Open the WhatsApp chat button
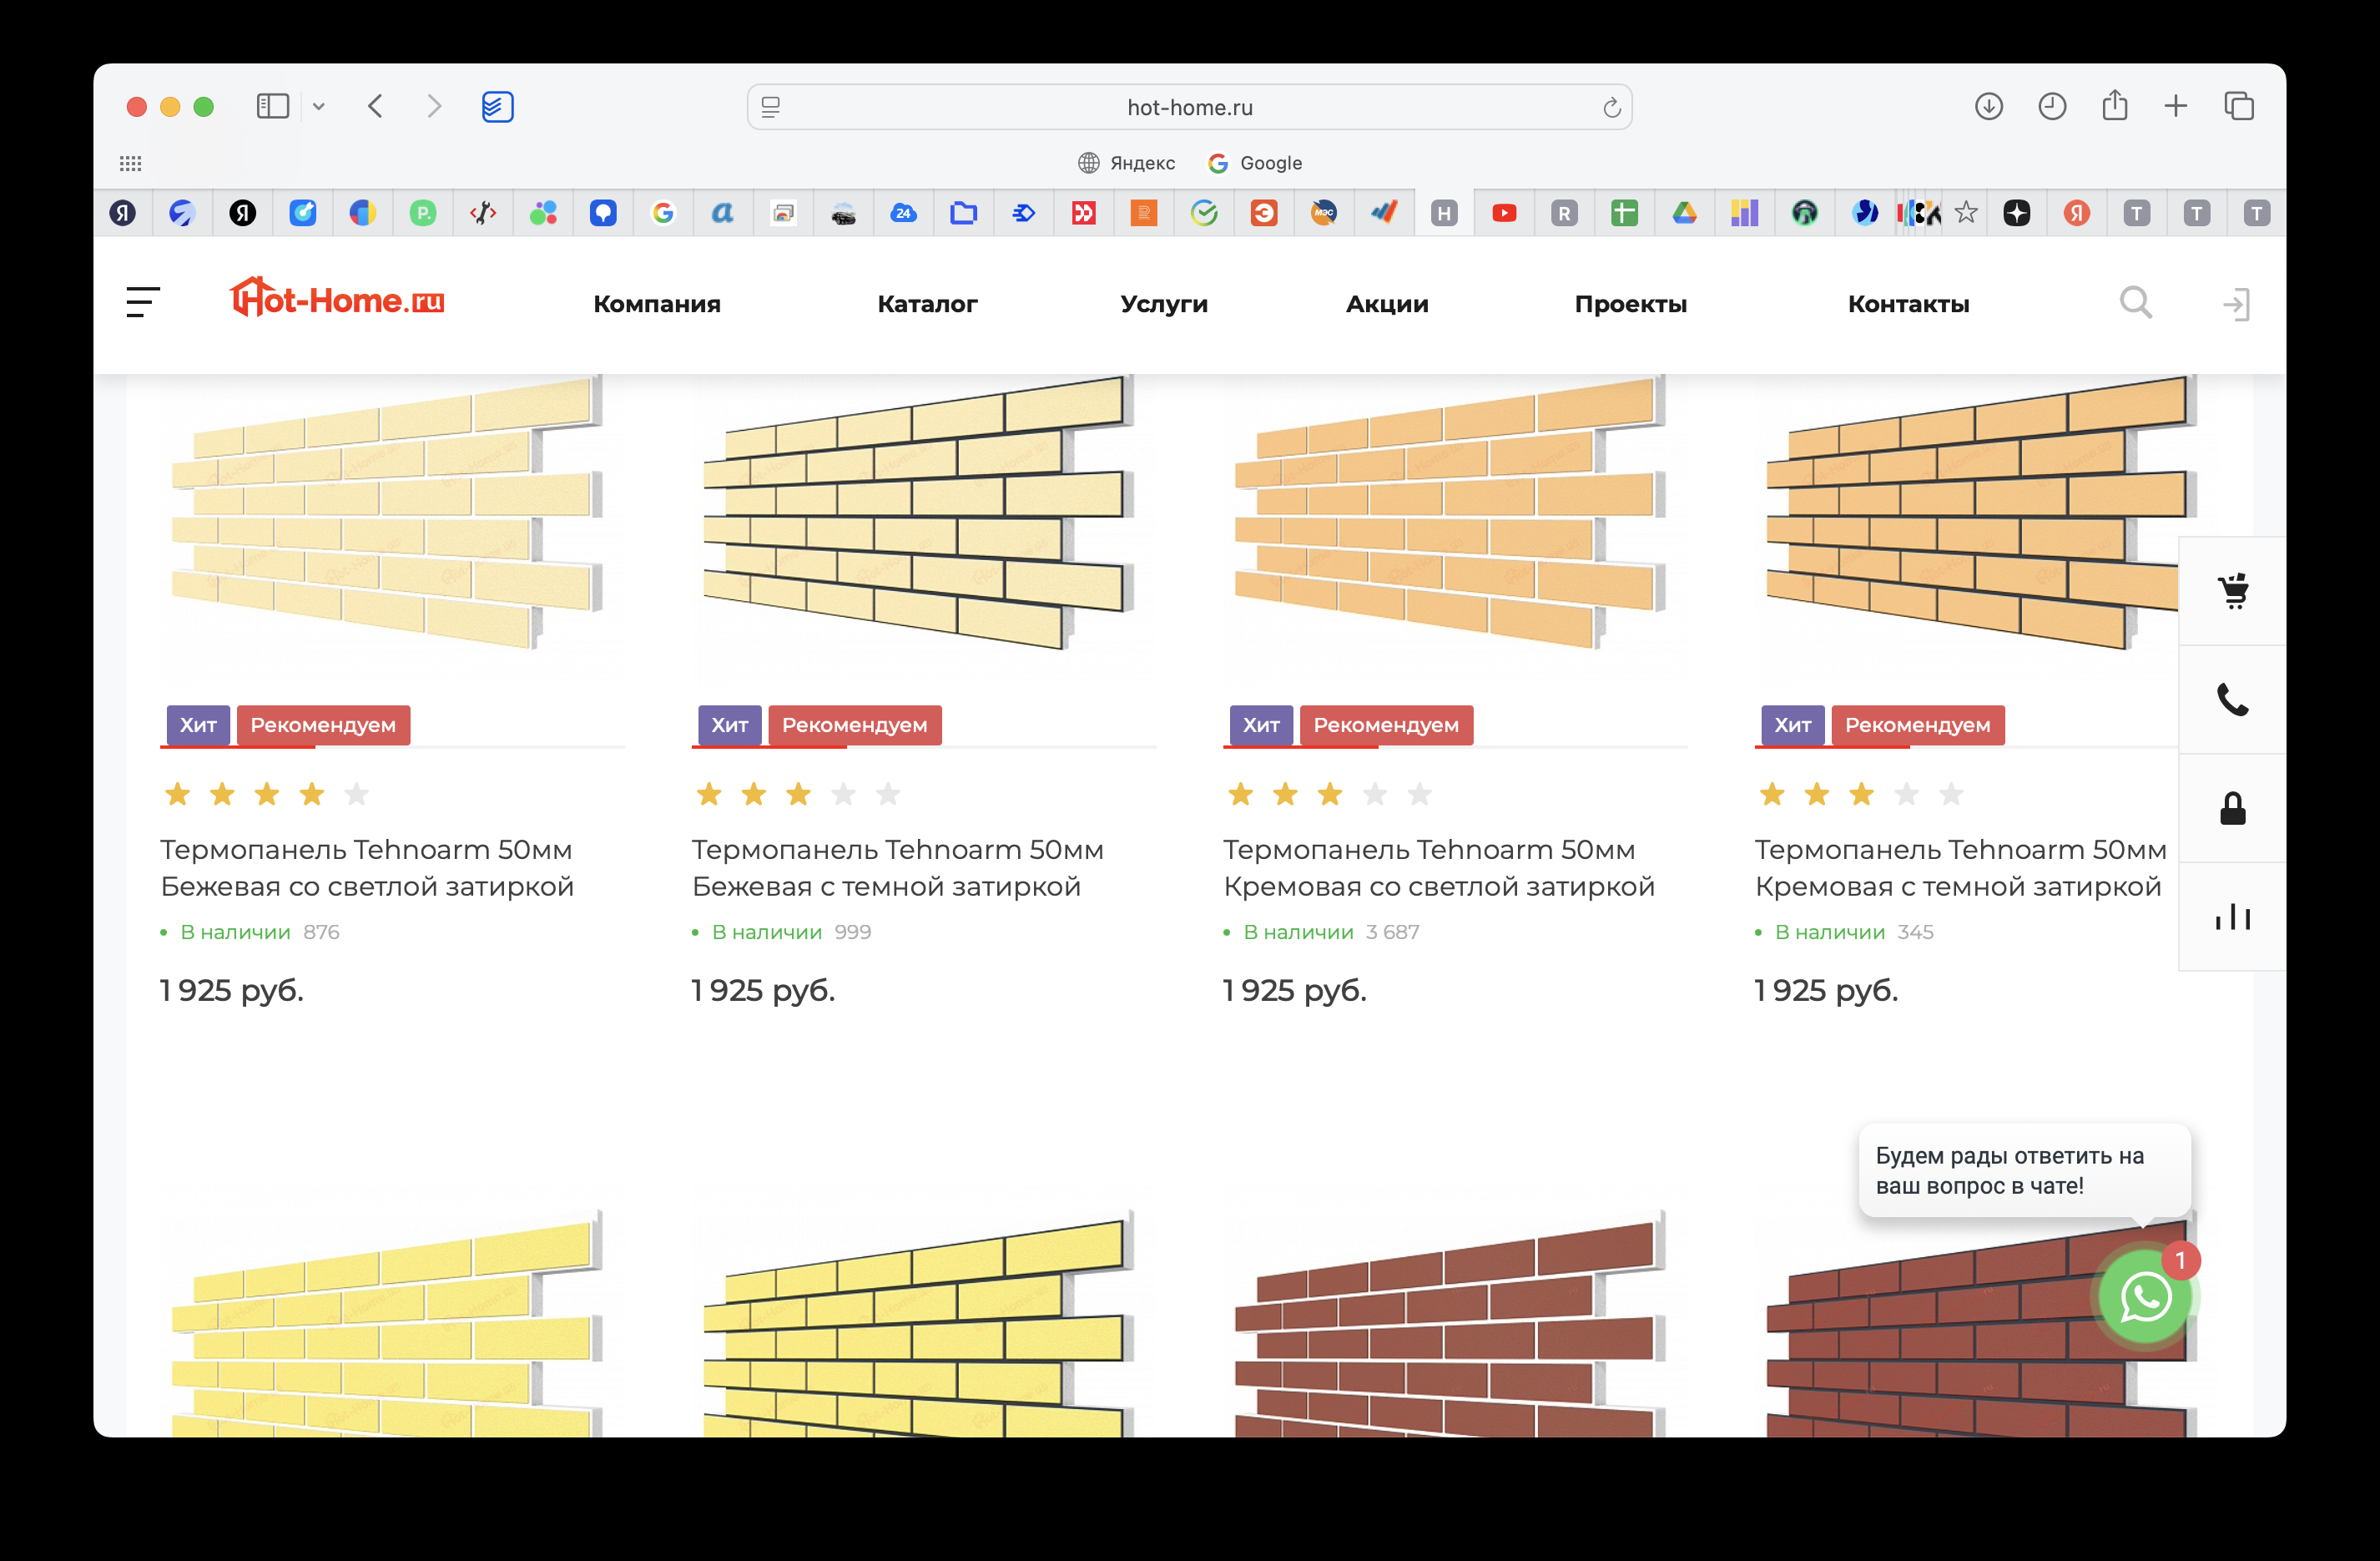Screen dimensions: 2380x1561 click(2145, 1297)
